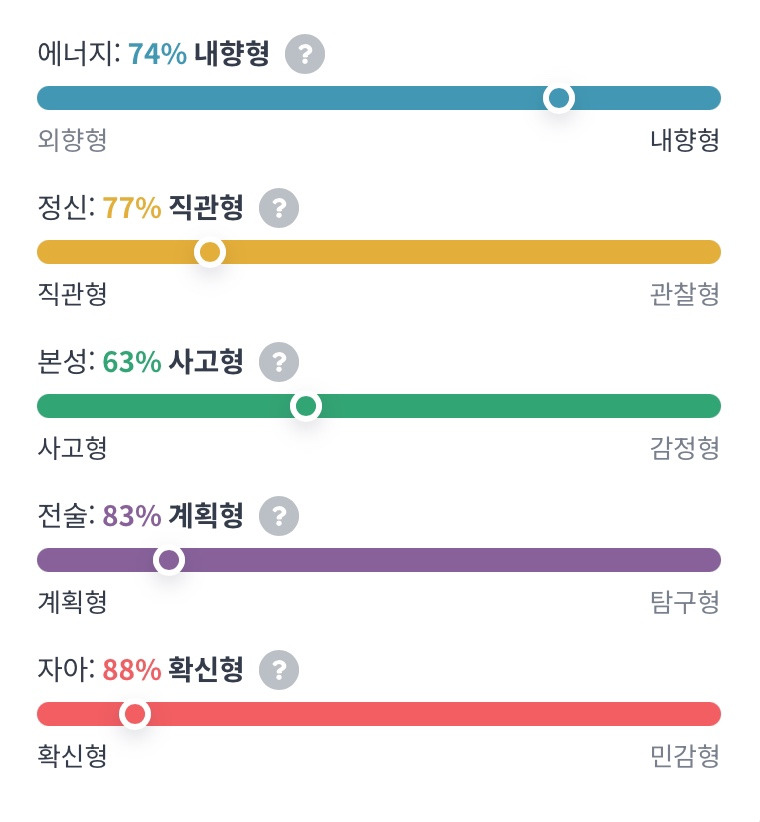This screenshot has width=760, height=822.
Task: Click the blue 에너지 slider handle
Action: [559, 98]
